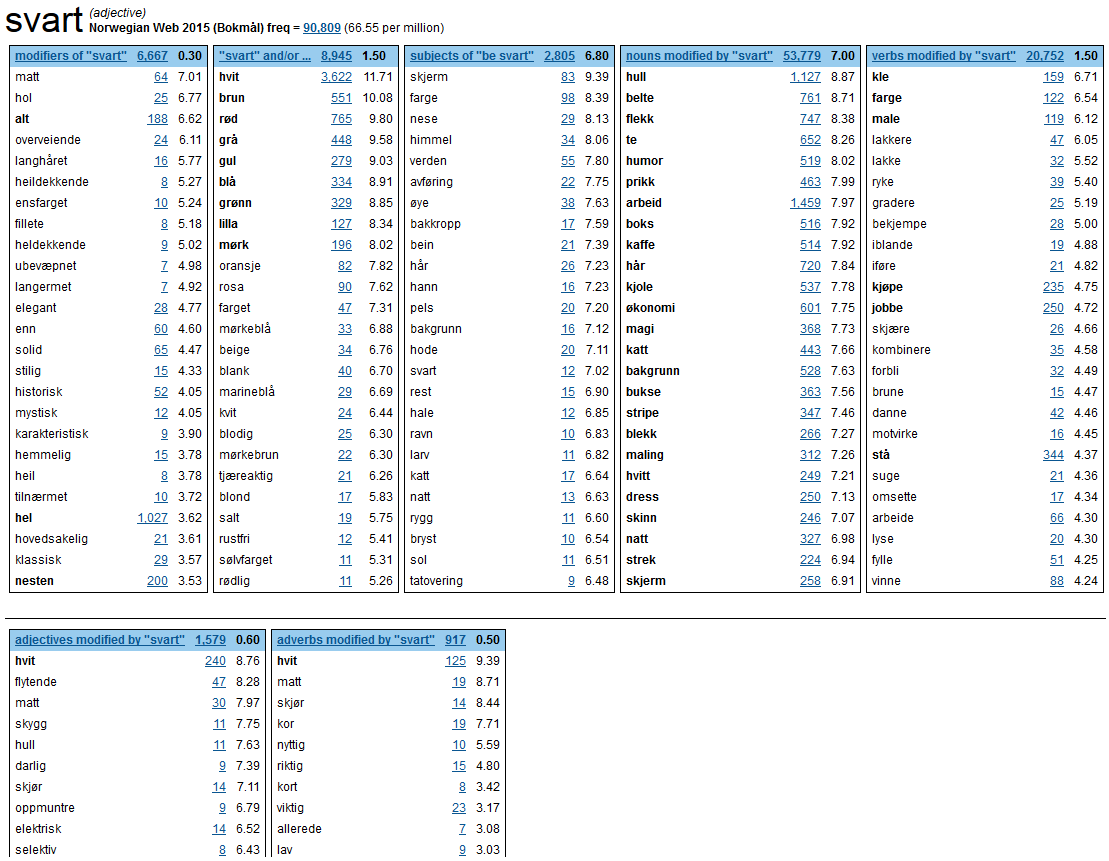Open the 6,667 count in modifiers header
Viewport: 1109px width, 861px height.
152,56
